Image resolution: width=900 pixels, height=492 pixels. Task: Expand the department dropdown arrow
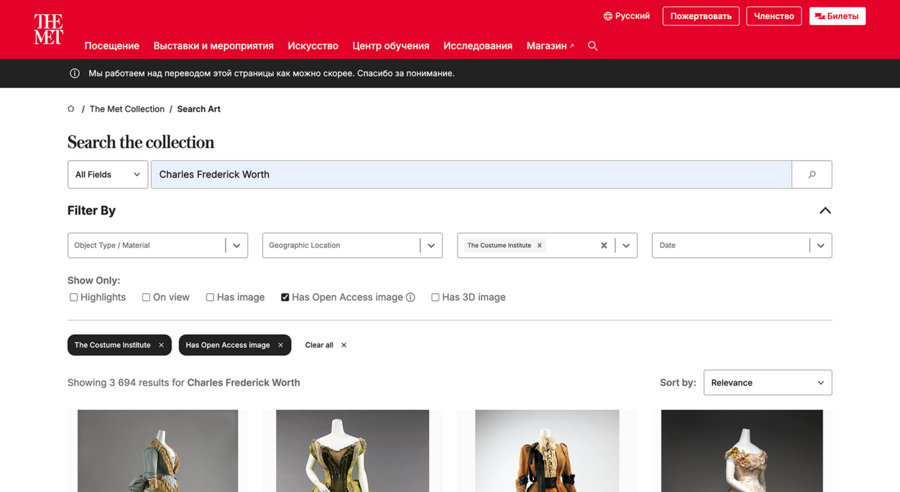pyautogui.click(x=626, y=245)
